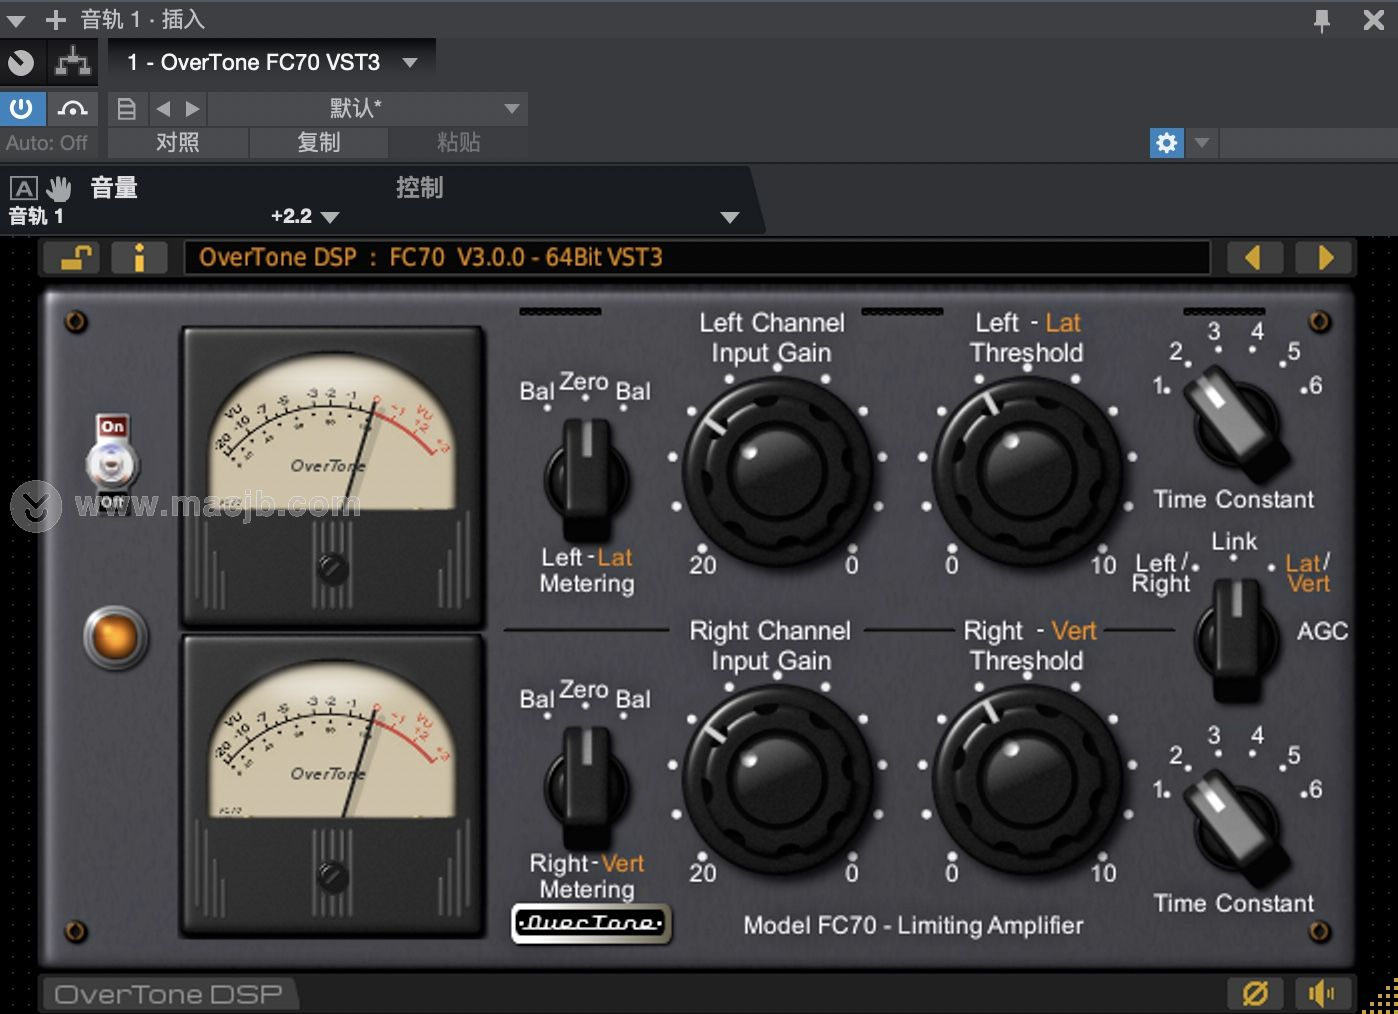Image resolution: width=1398 pixels, height=1014 pixels.
Task: Select the hand touch tool icon
Action: pyautogui.click(x=60, y=188)
